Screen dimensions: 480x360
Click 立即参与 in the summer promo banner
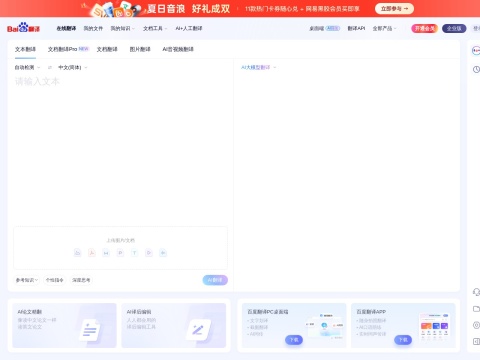point(394,9)
